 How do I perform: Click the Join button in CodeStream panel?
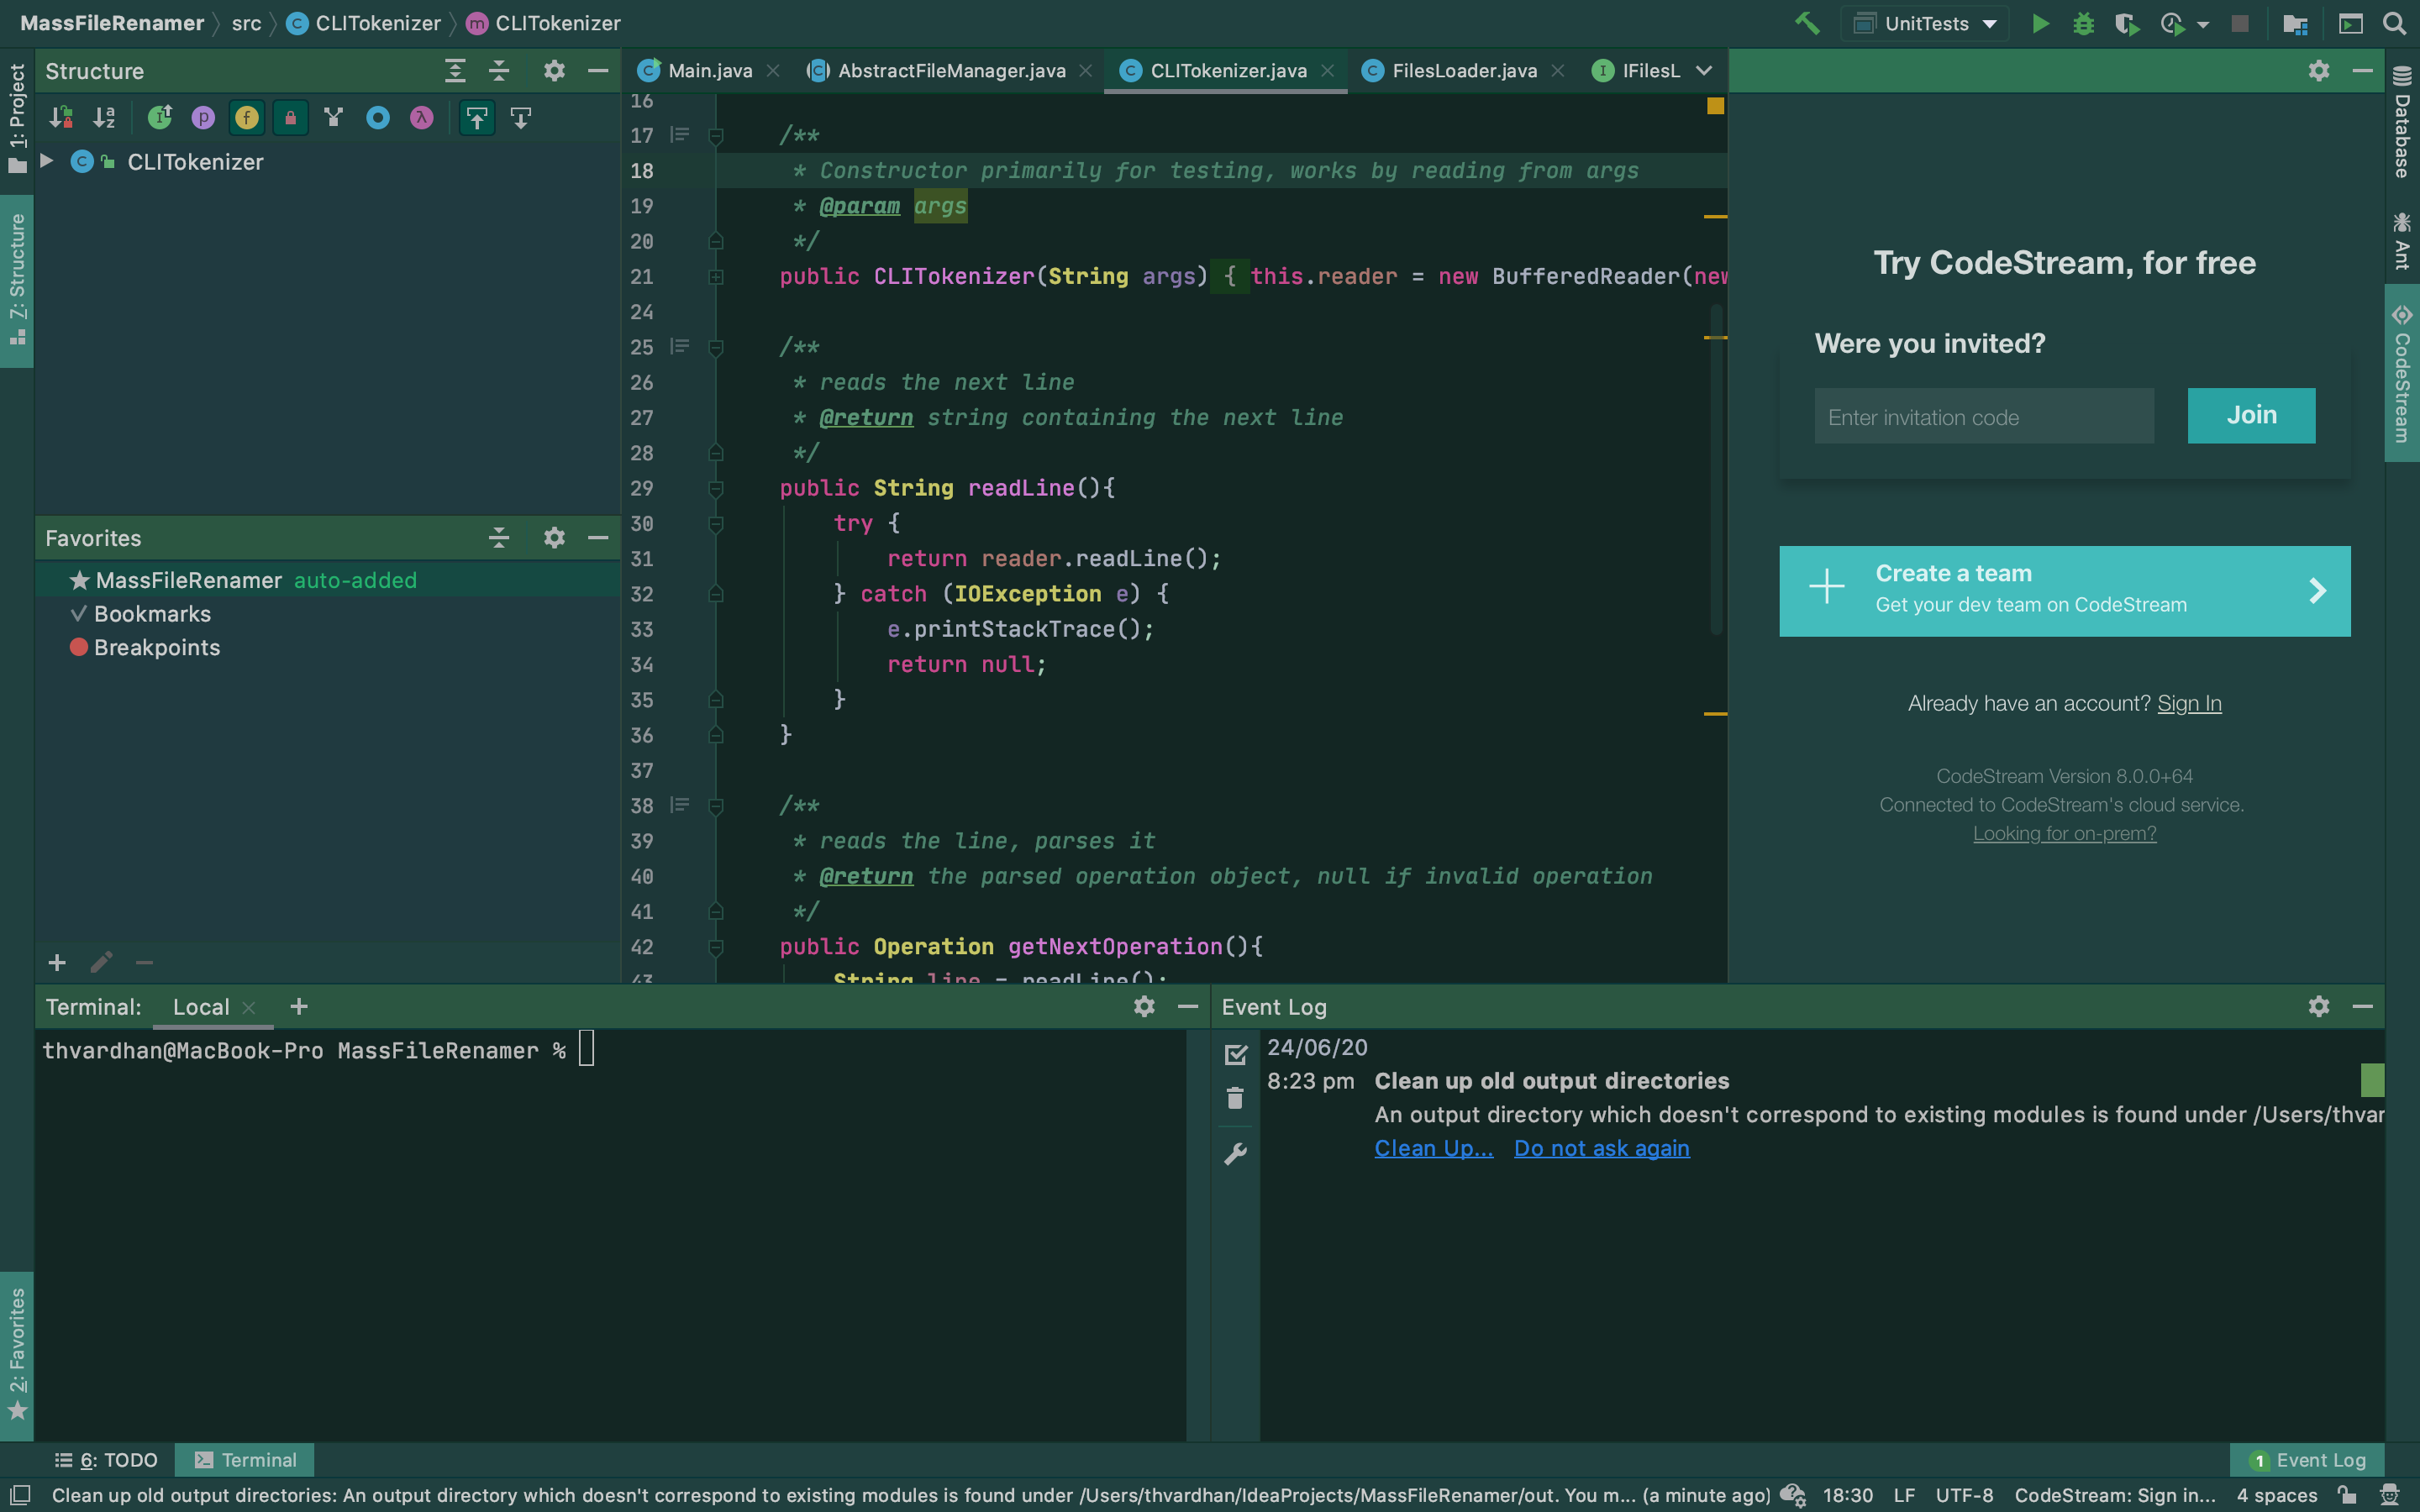(x=2251, y=415)
